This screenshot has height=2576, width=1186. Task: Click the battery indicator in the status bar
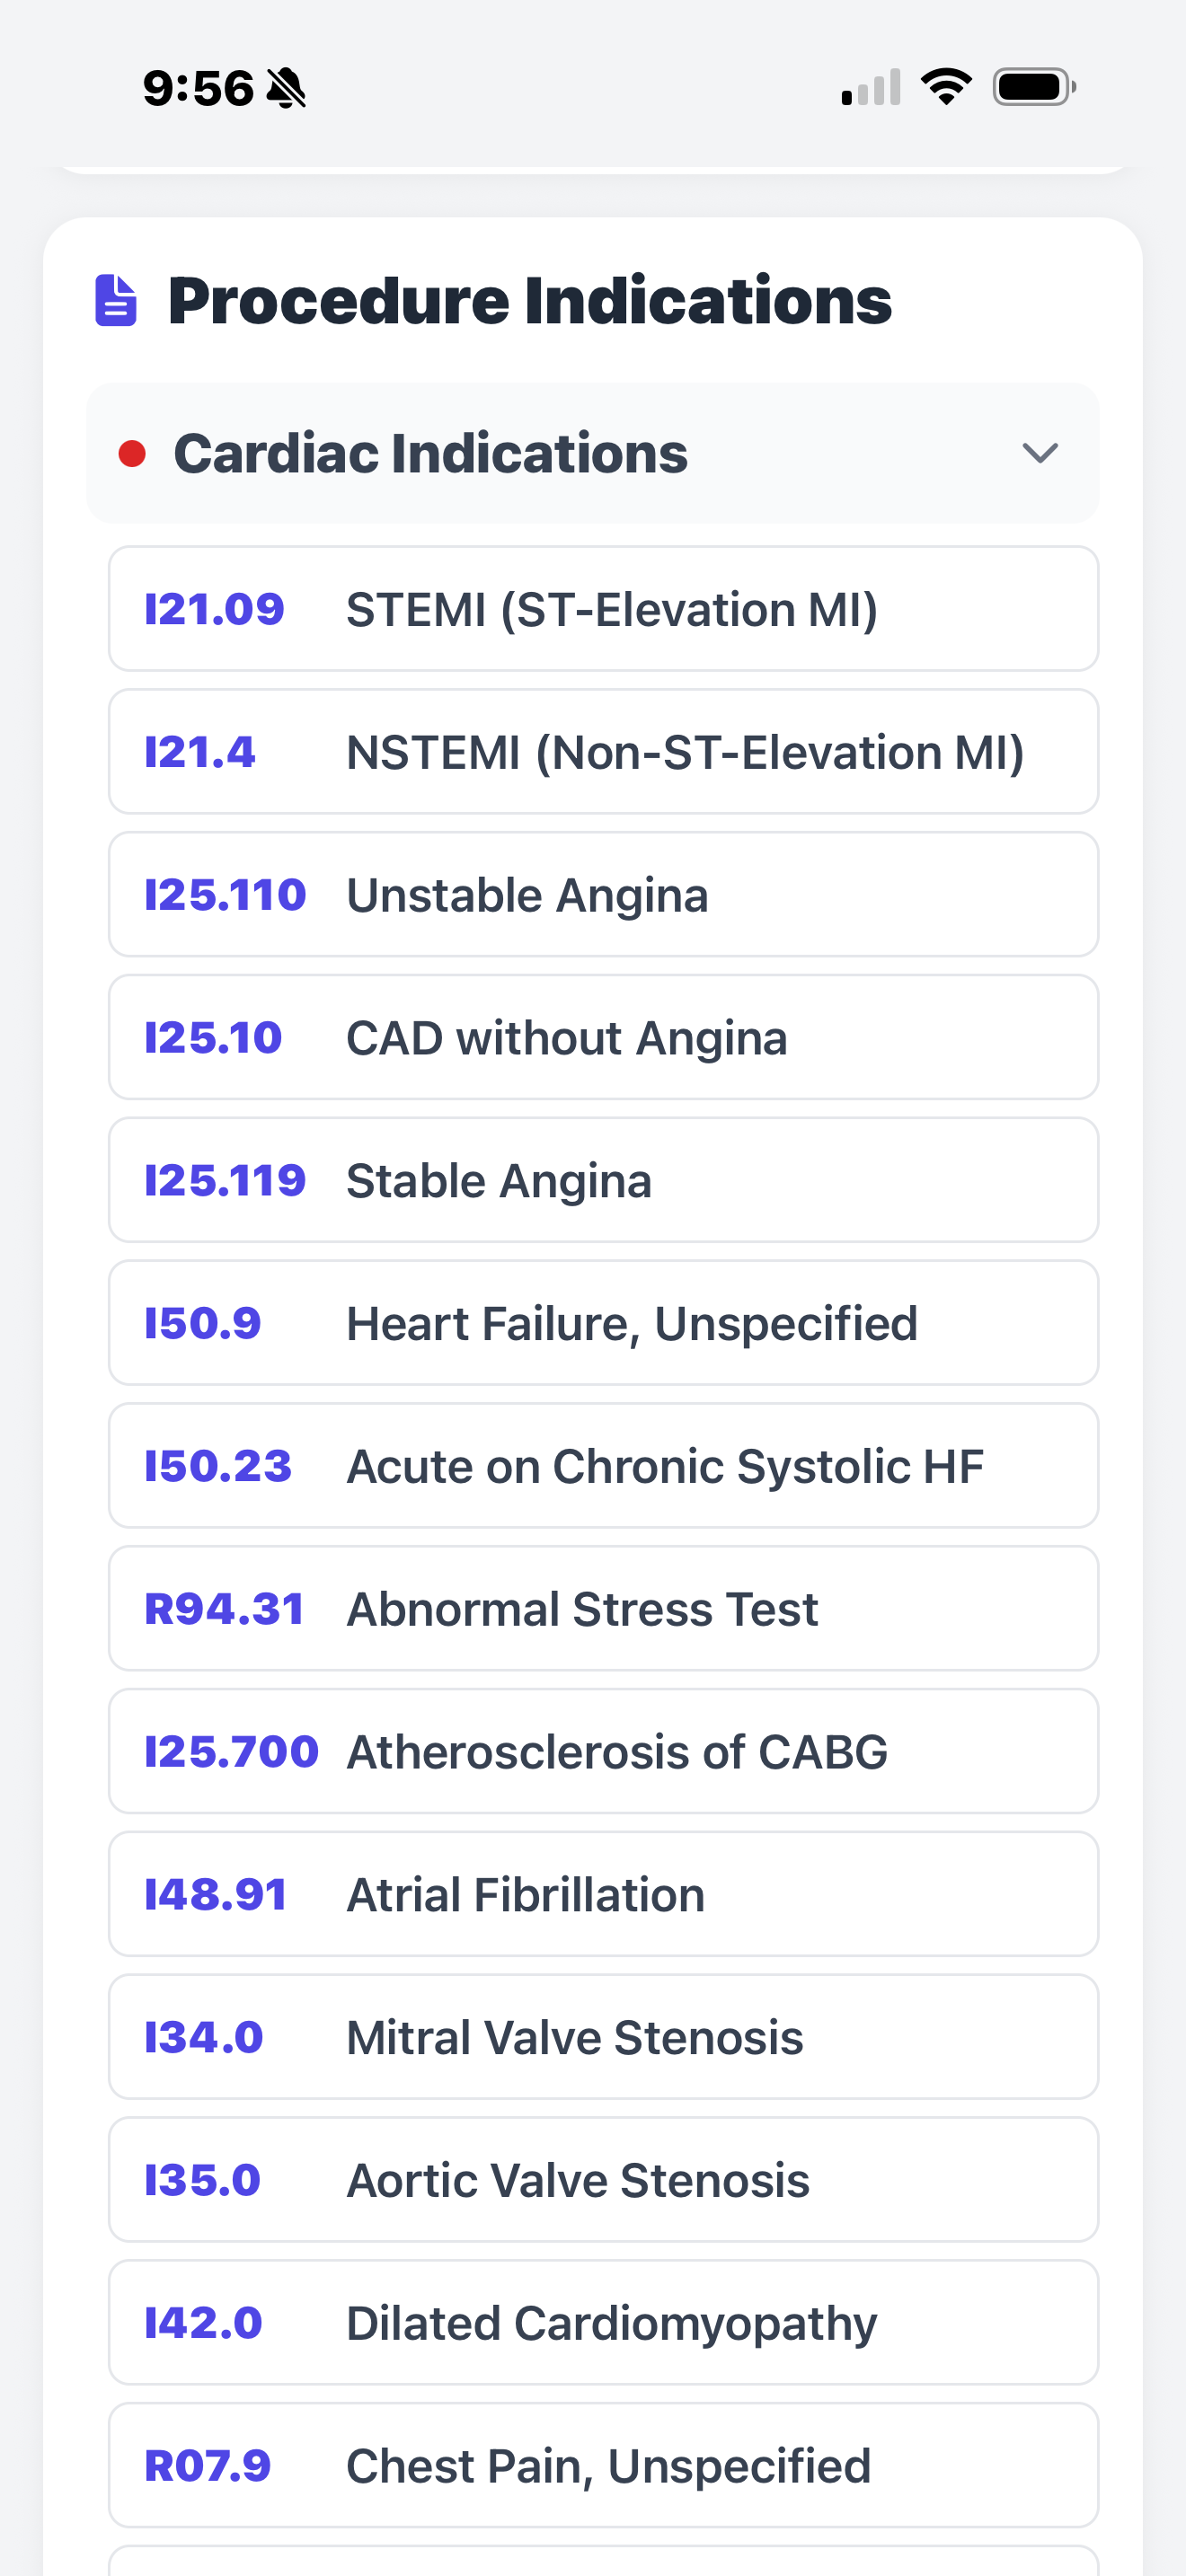[1032, 88]
